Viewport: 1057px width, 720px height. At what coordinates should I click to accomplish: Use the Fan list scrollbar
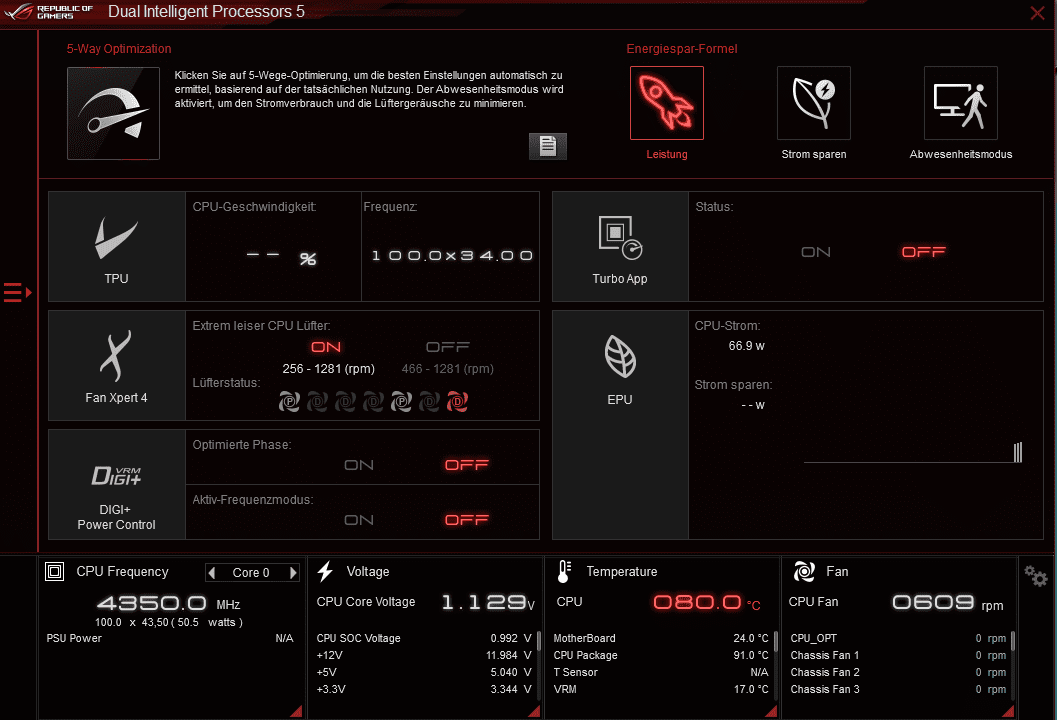(x=1013, y=640)
